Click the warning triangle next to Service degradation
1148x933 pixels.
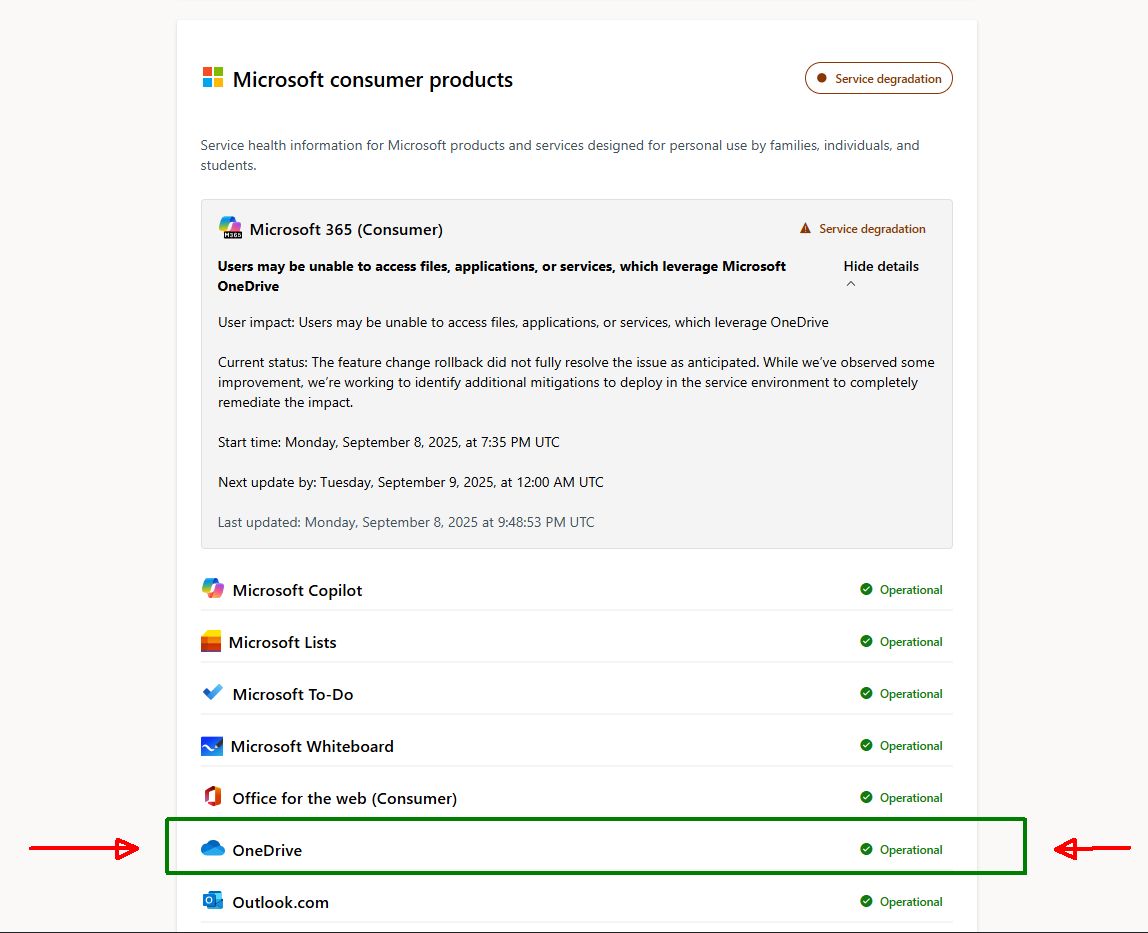point(805,228)
